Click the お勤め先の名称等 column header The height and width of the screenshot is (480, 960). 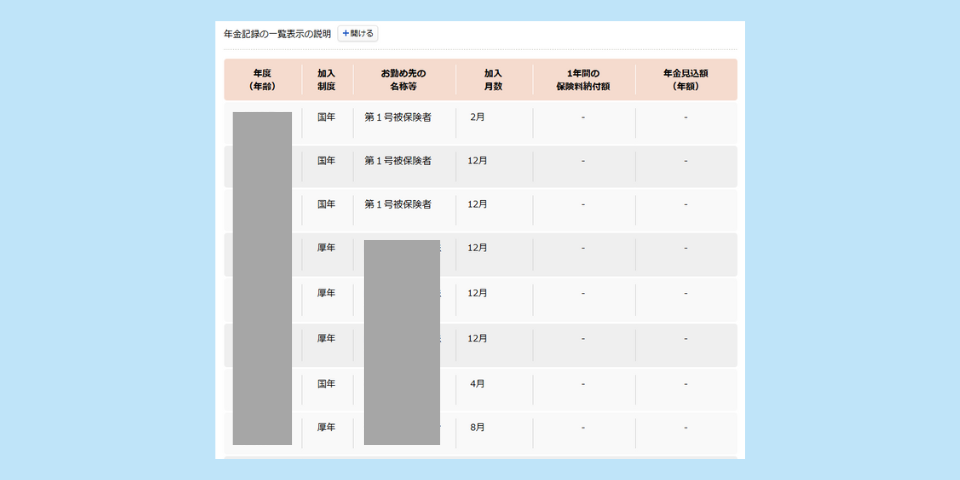[x=403, y=80]
